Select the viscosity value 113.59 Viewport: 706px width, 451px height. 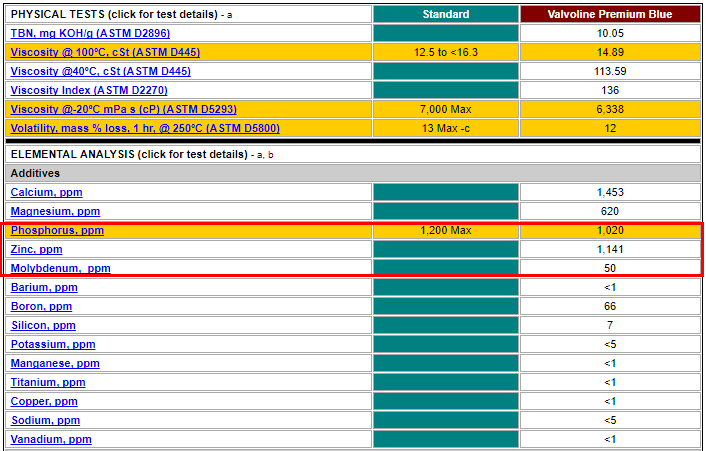tap(610, 72)
